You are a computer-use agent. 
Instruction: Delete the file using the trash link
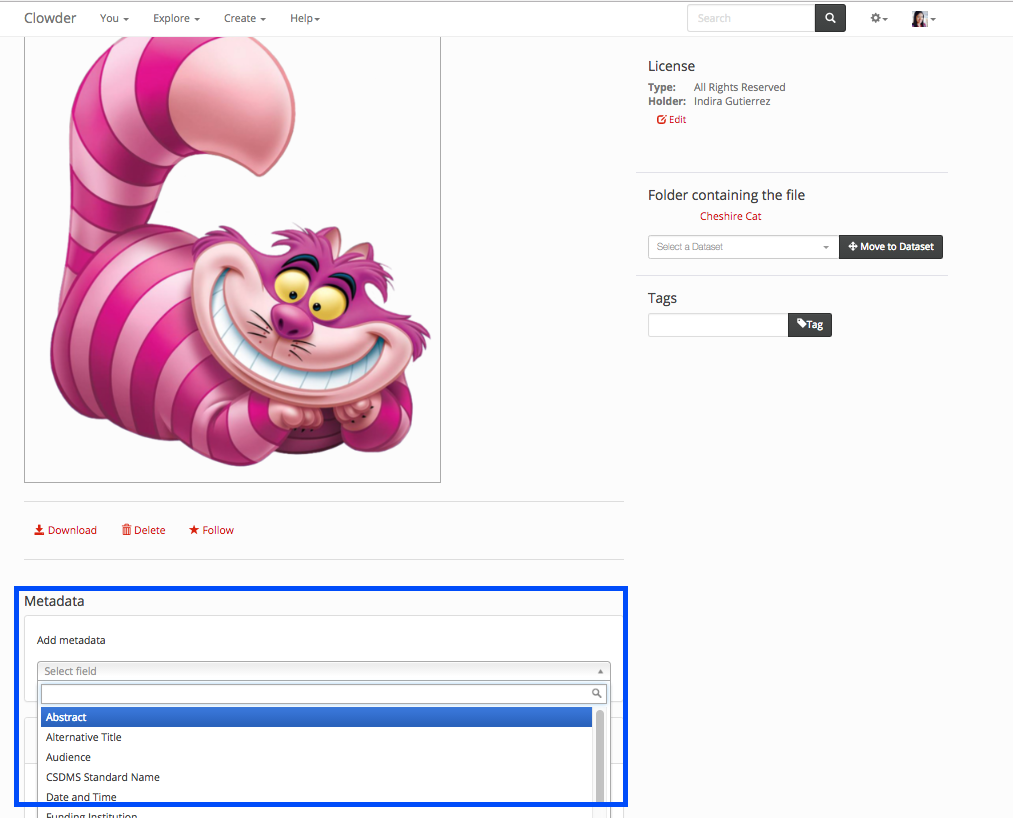[144, 530]
